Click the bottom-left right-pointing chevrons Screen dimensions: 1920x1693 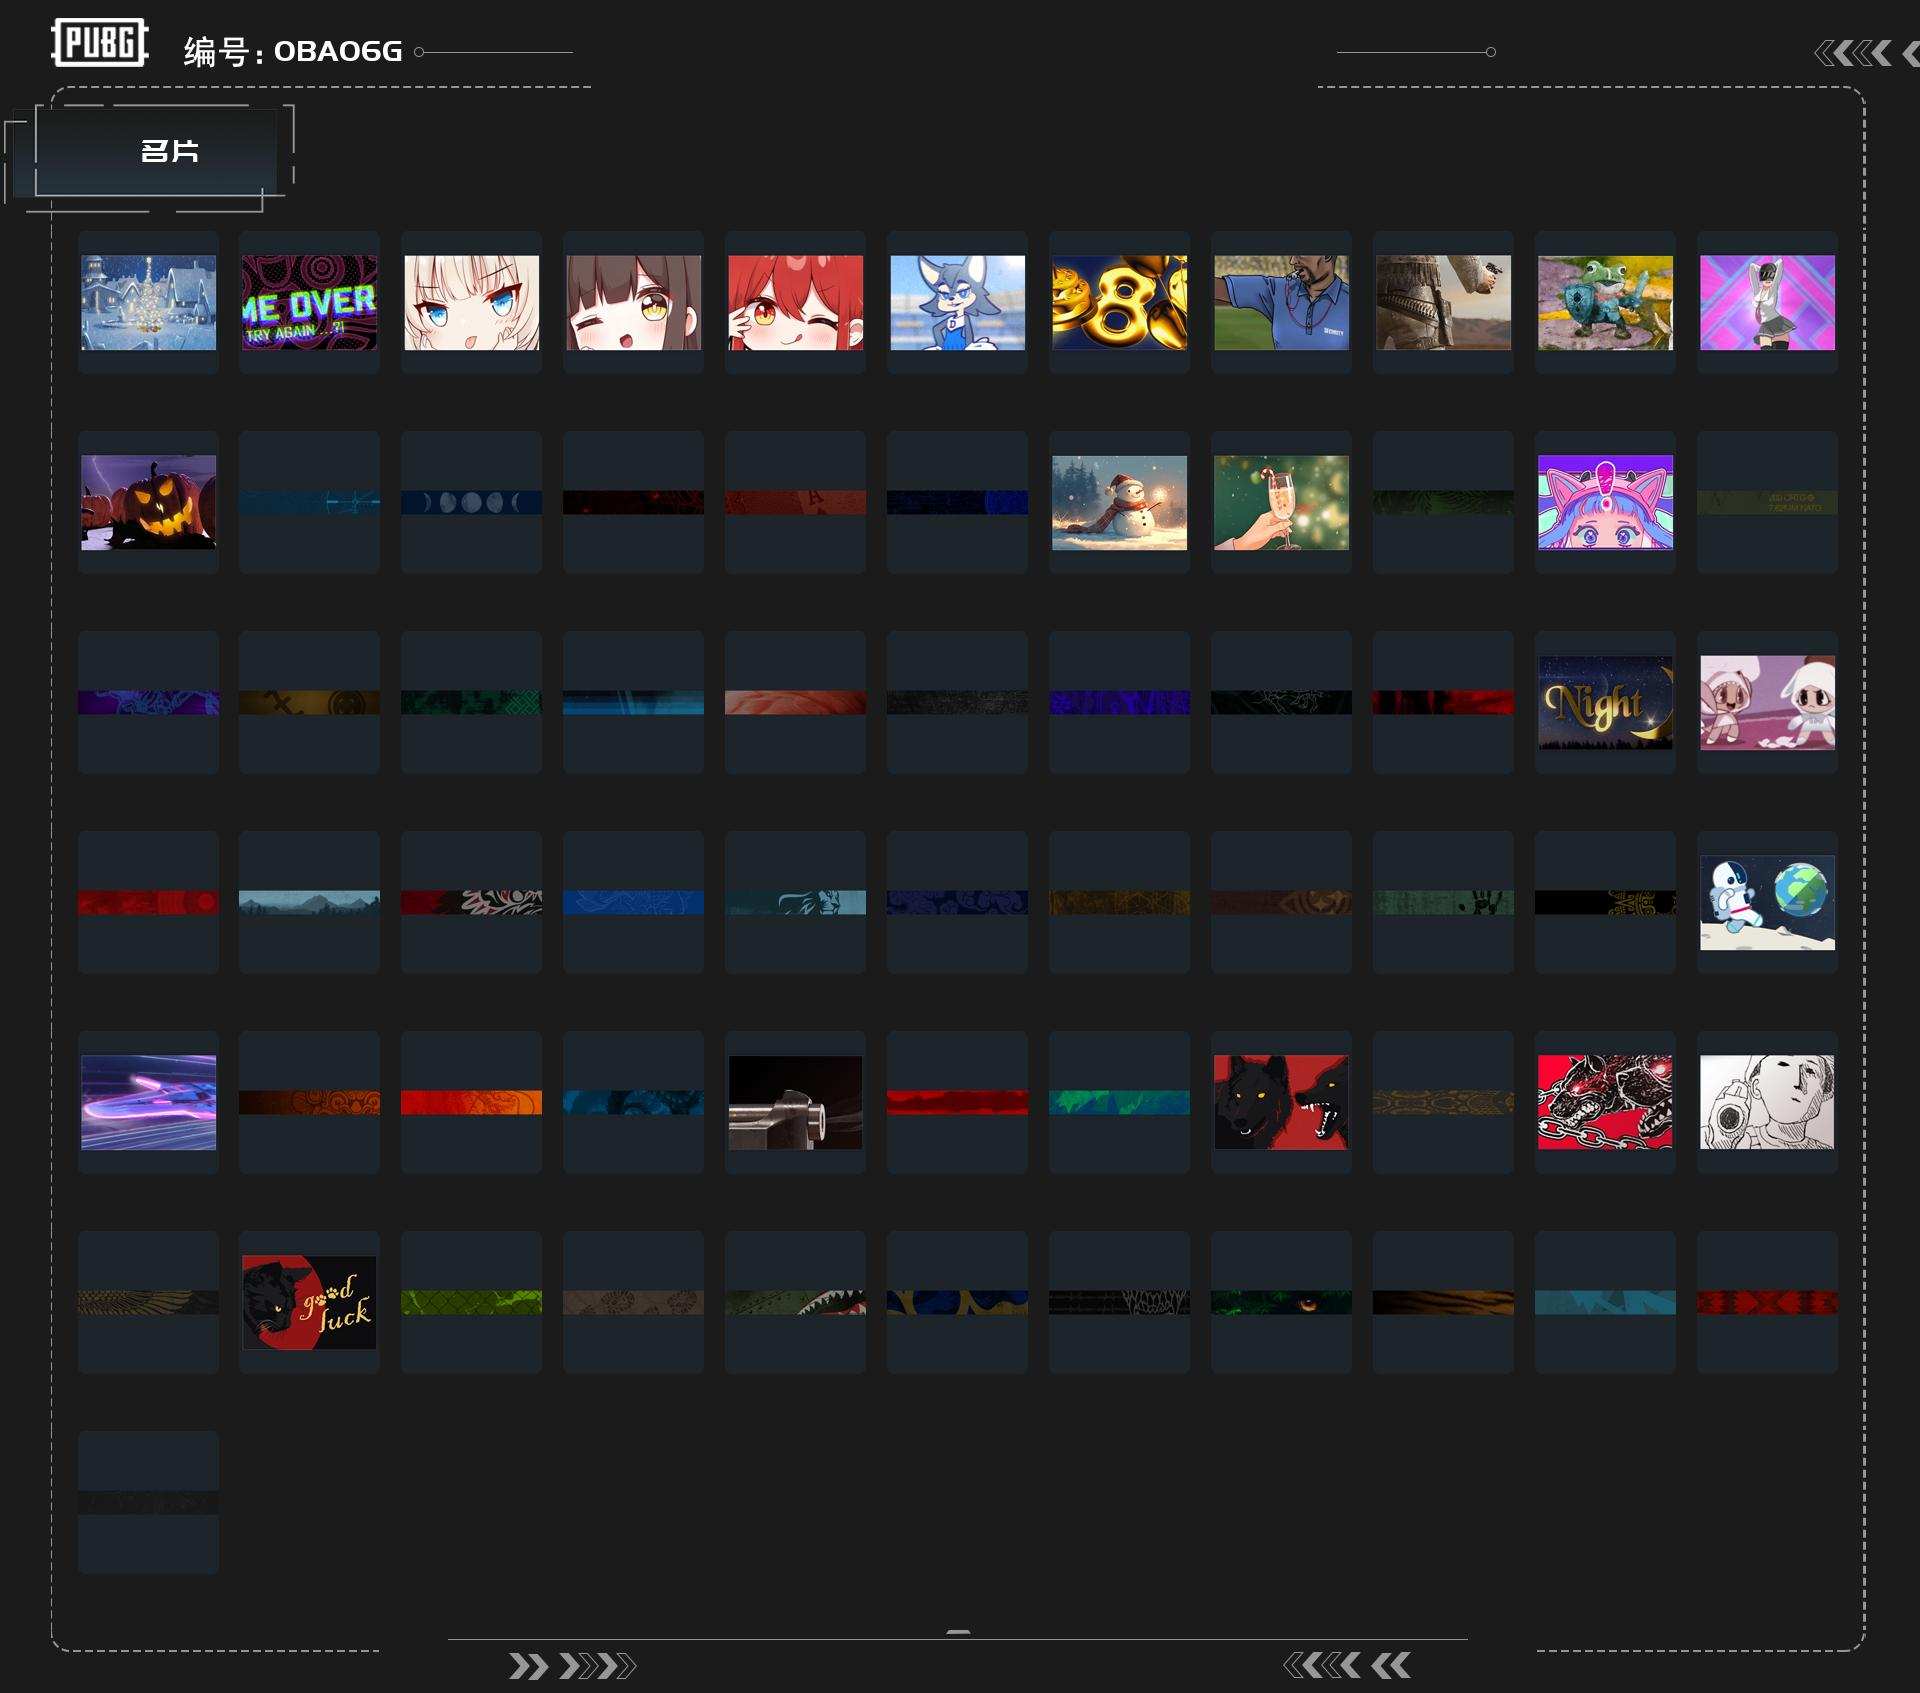pos(571,1666)
